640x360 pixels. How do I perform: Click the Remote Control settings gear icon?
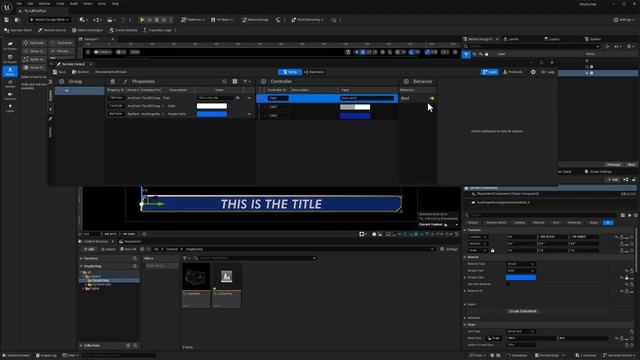pyautogui.click(x=533, y=72)
